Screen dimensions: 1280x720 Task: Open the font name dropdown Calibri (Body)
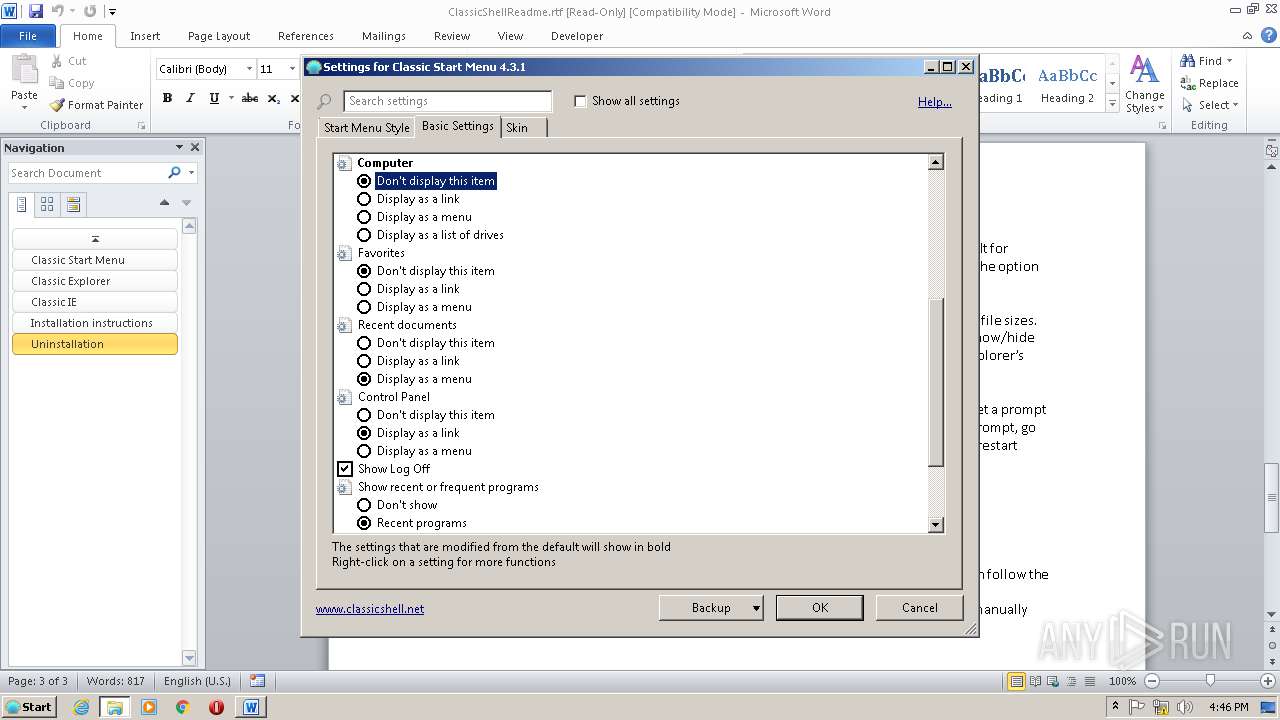pos(248,69)
